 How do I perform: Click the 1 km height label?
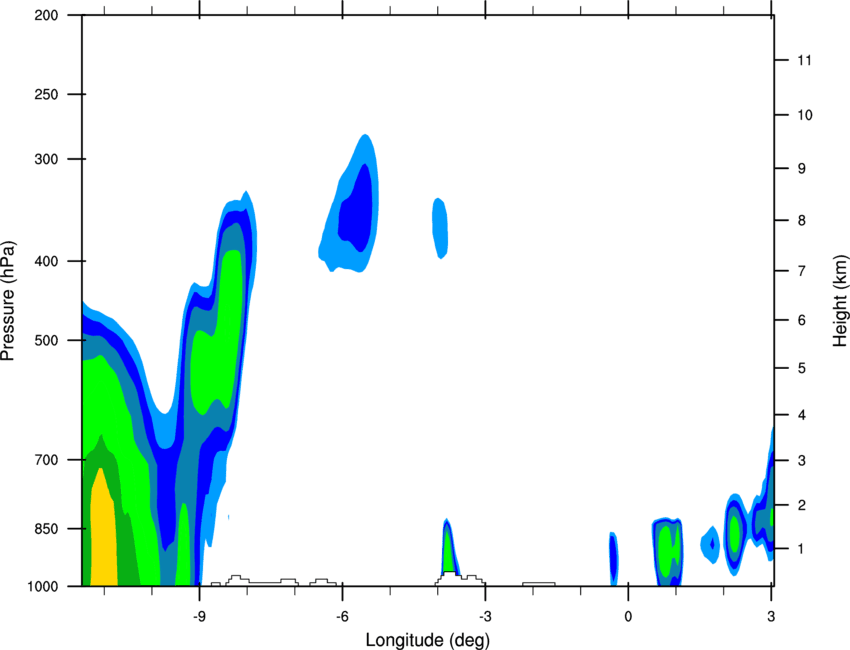[x=801, y=549]
